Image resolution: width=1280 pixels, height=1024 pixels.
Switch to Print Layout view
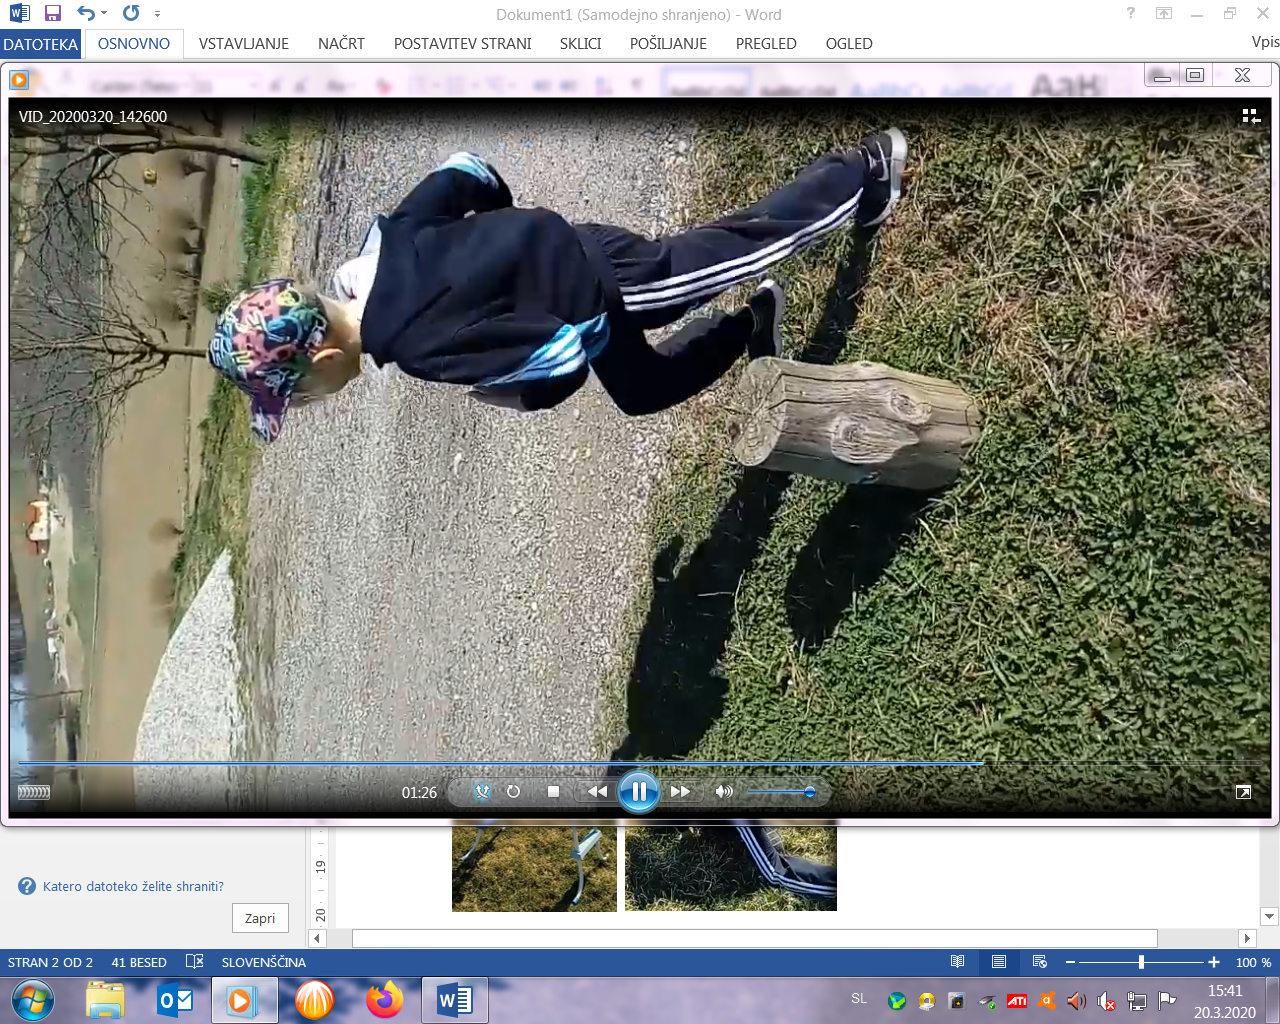pyautogui.click(x=999, y=962)
